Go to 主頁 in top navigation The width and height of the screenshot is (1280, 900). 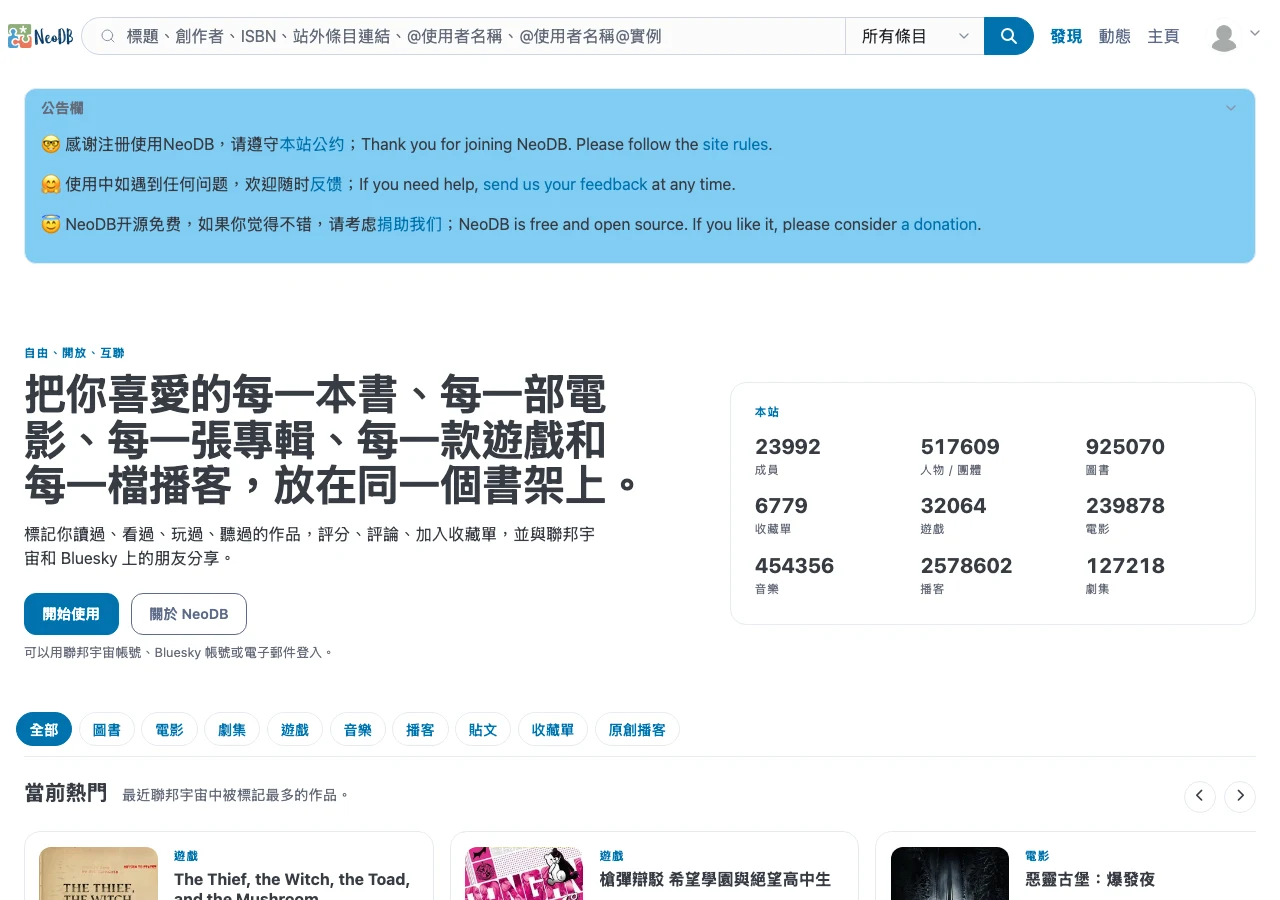click(1163, 36)
